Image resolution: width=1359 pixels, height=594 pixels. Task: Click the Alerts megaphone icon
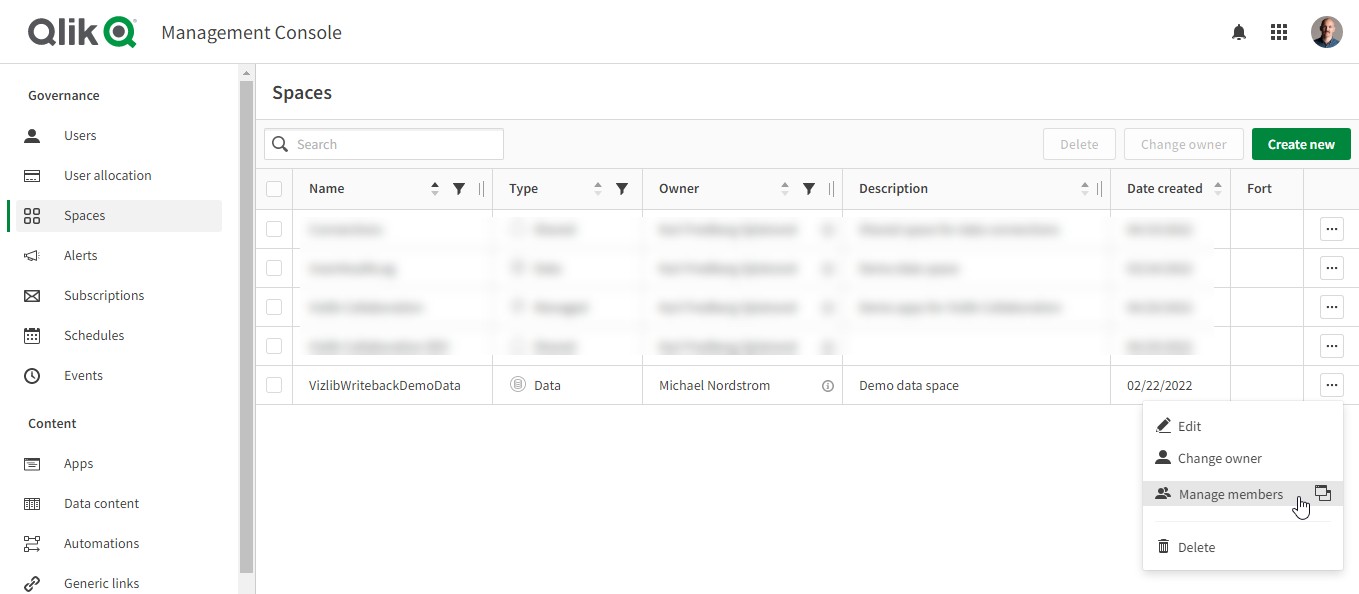32,255
